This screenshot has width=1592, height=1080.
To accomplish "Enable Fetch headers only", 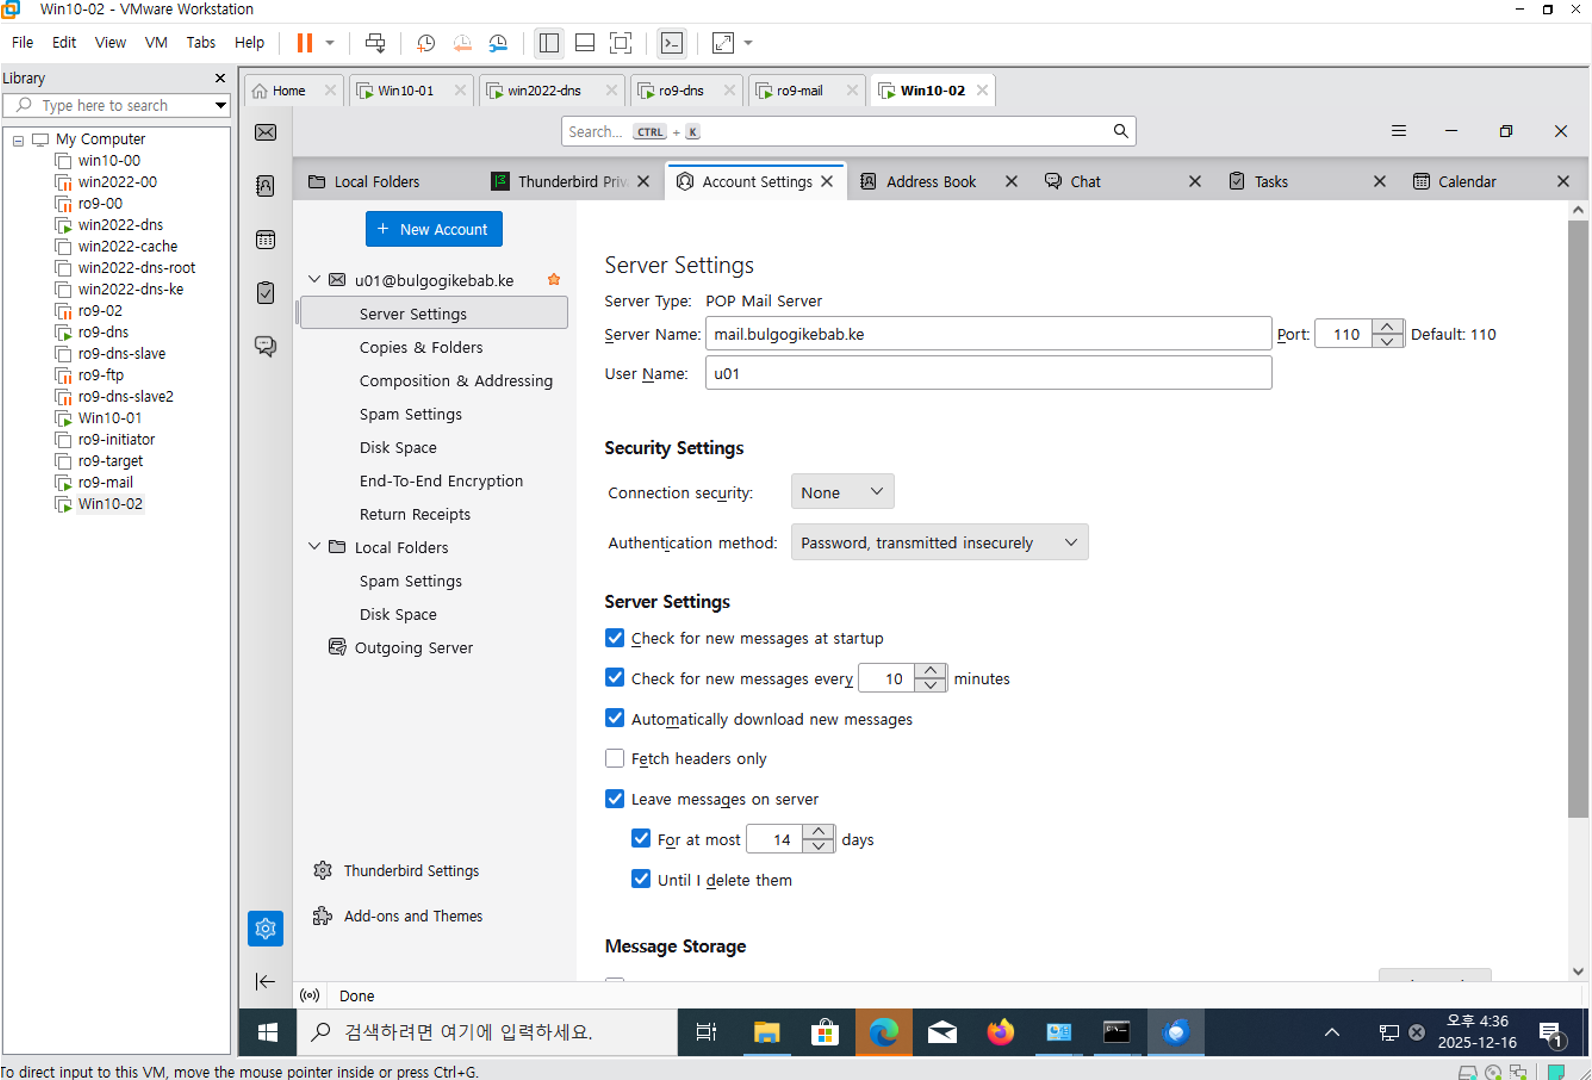I will [615, 758].
